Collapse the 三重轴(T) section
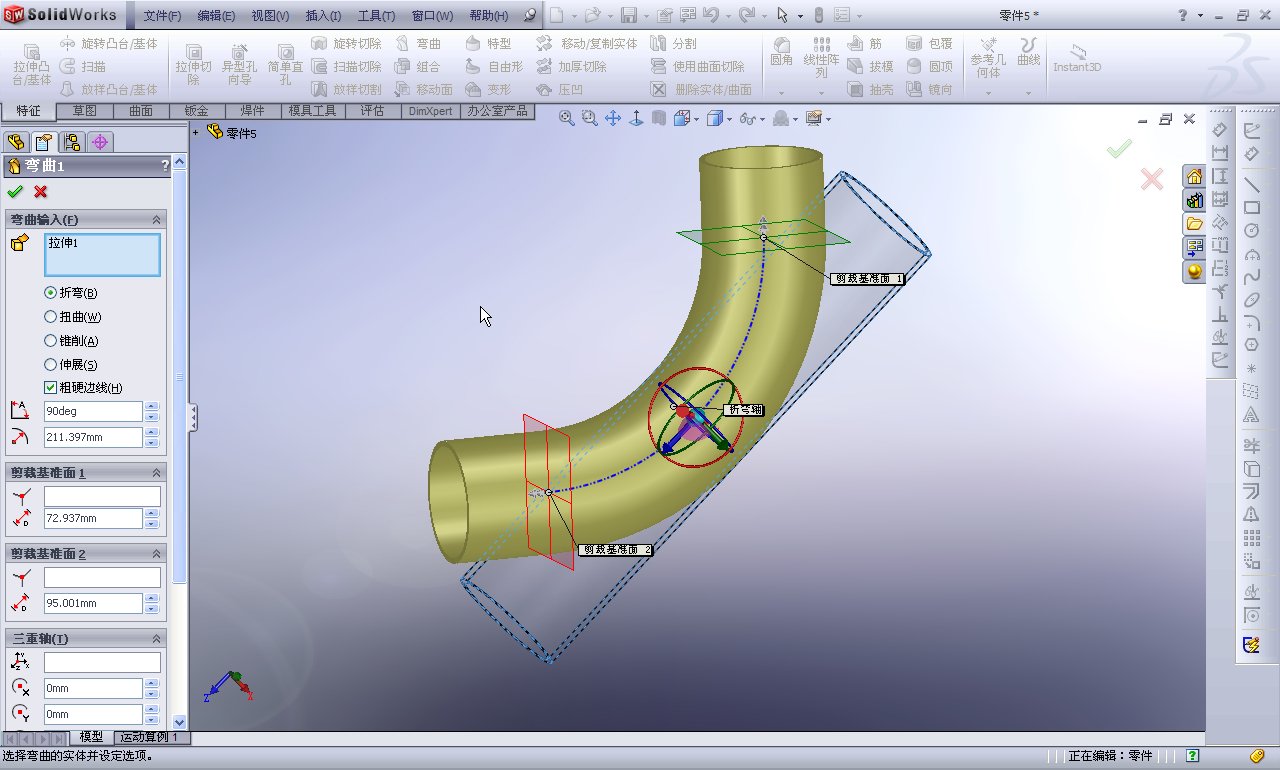The height and width of the screenshot is (770, 1280). point(156,638)
